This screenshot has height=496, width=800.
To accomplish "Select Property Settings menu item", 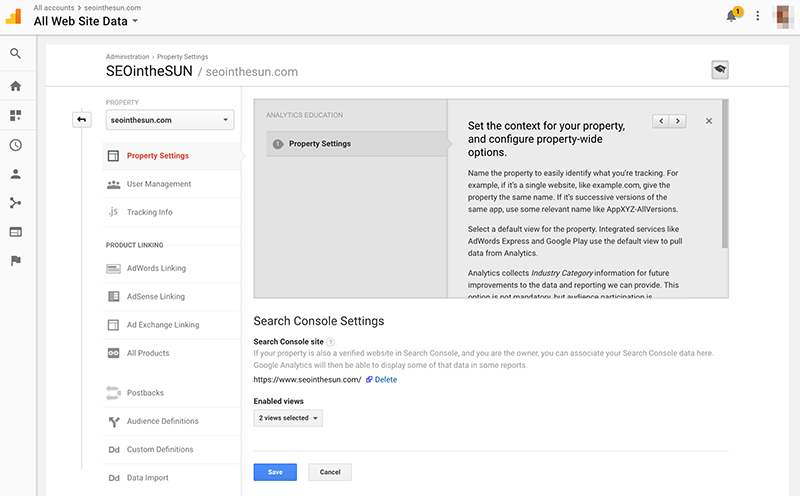I will tap(171, 156).
